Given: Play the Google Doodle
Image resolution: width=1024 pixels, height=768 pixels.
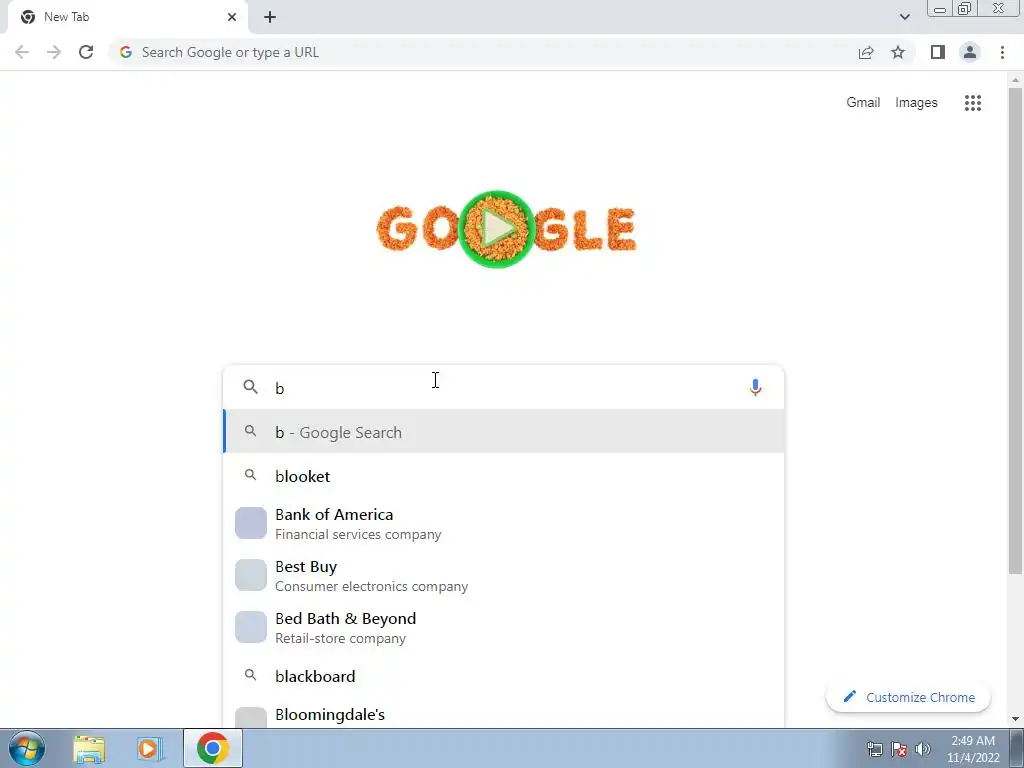Looking at the screenshot, I should coord(496,229).
